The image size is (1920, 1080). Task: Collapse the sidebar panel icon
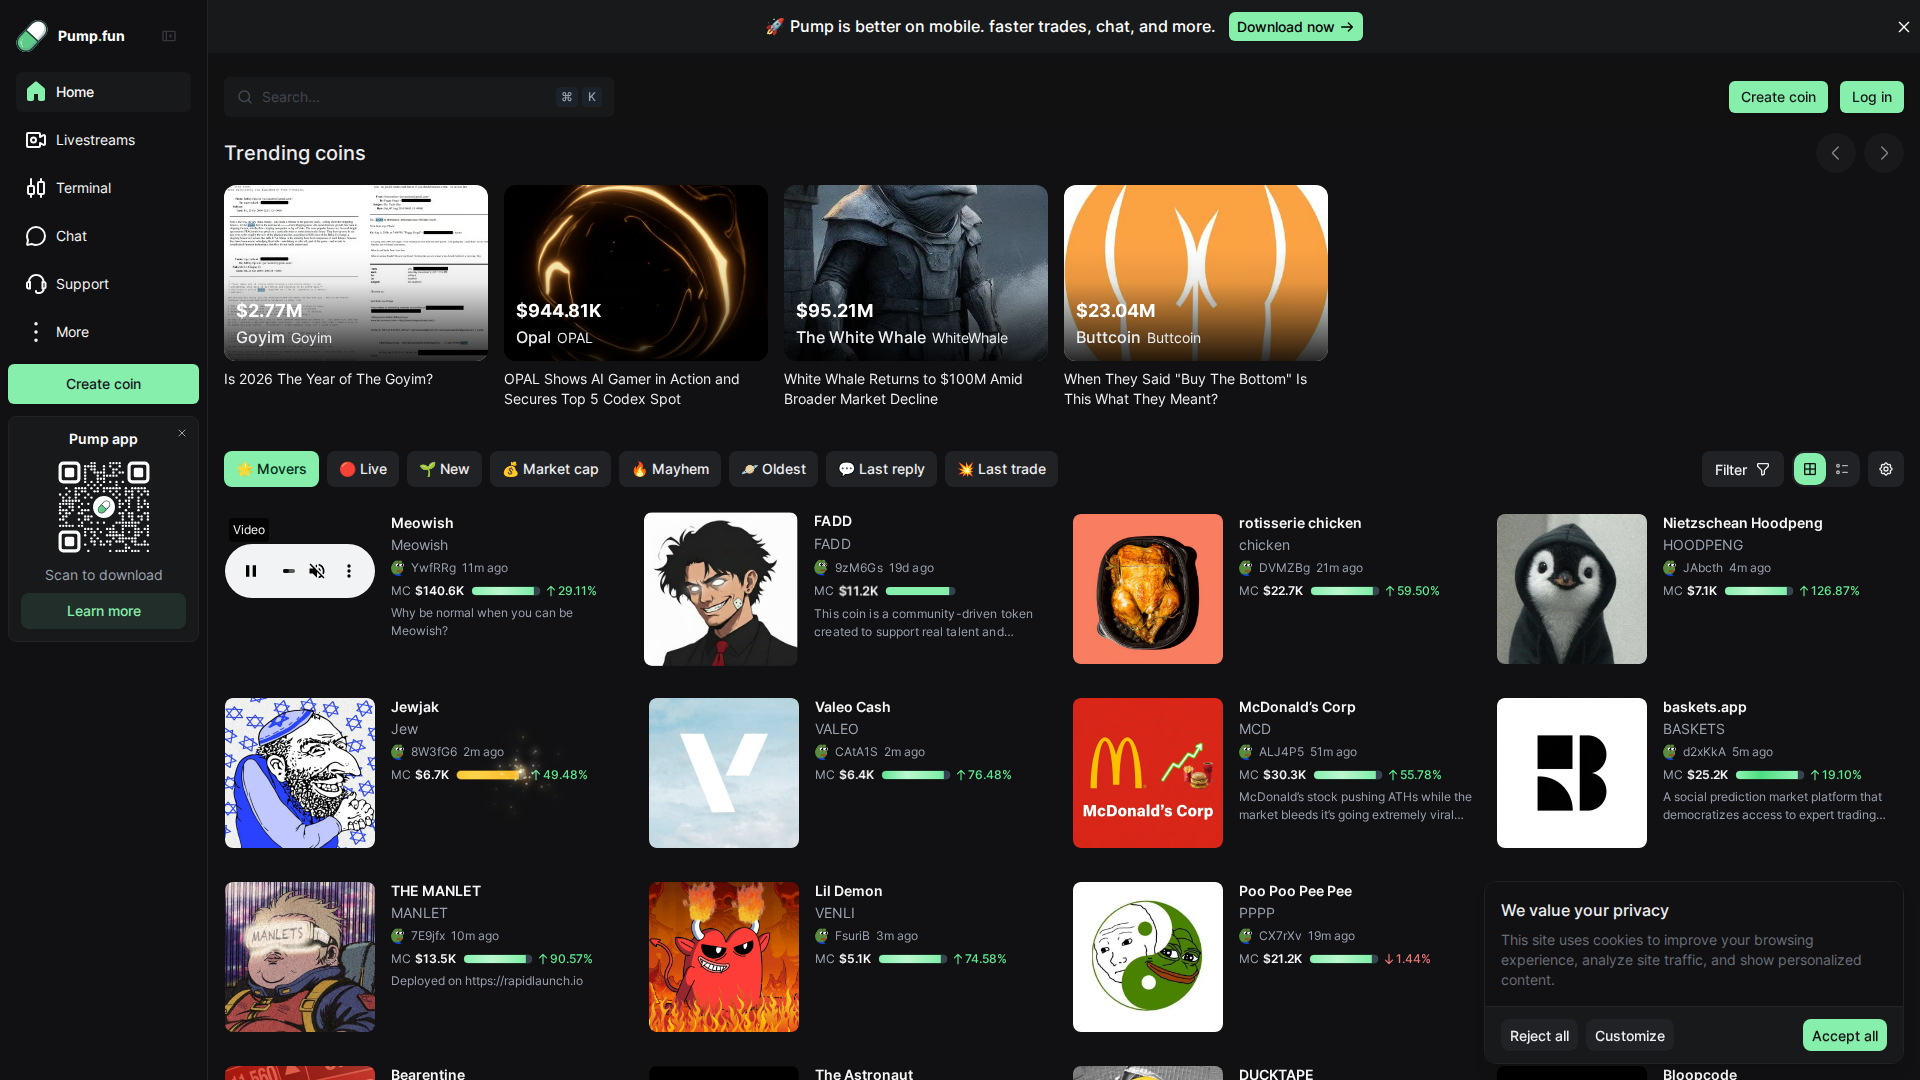pos(169,36)
